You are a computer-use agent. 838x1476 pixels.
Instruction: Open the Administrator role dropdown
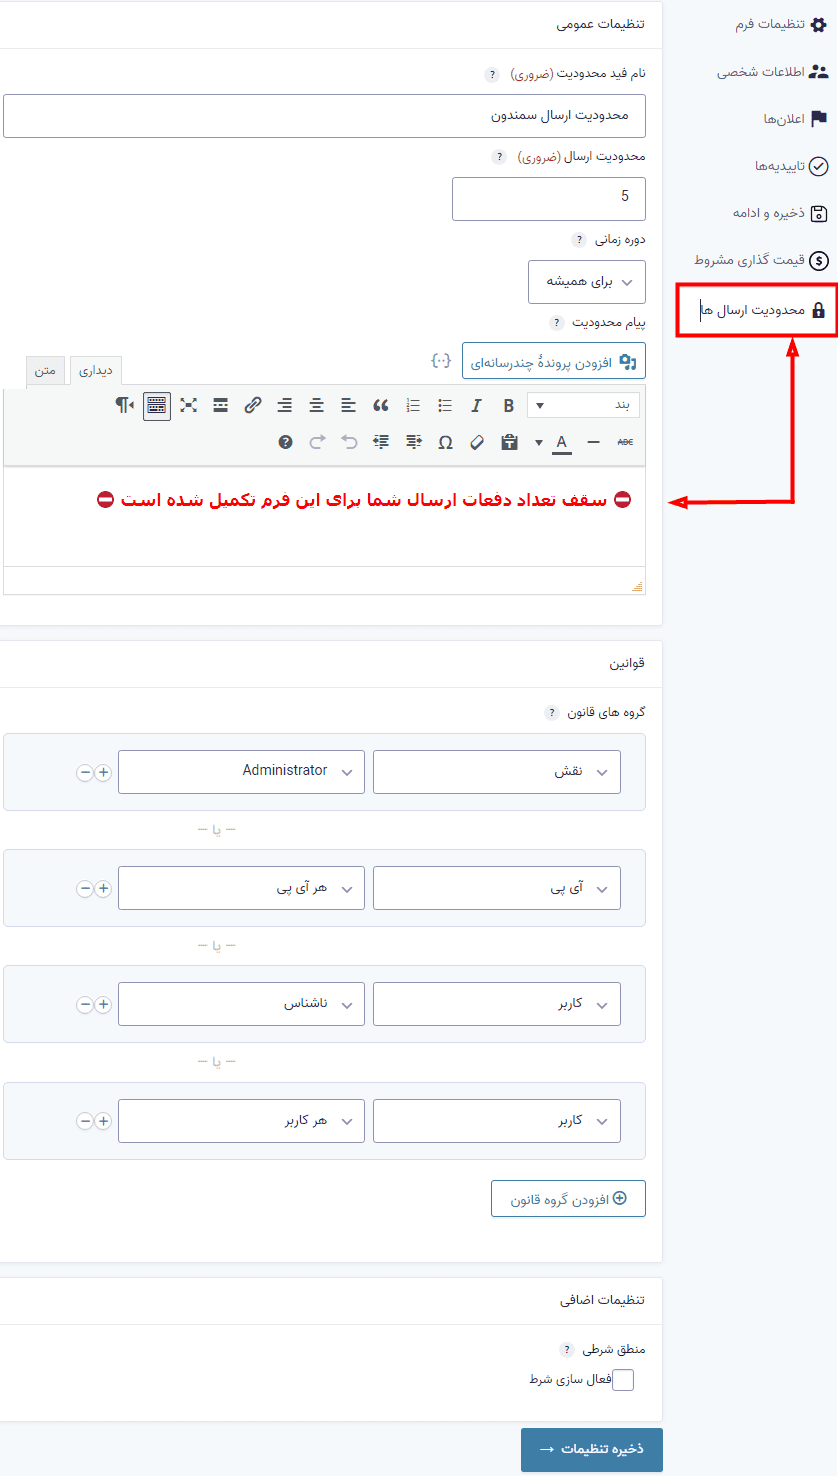pyautogui.click(x=241, y=772)
